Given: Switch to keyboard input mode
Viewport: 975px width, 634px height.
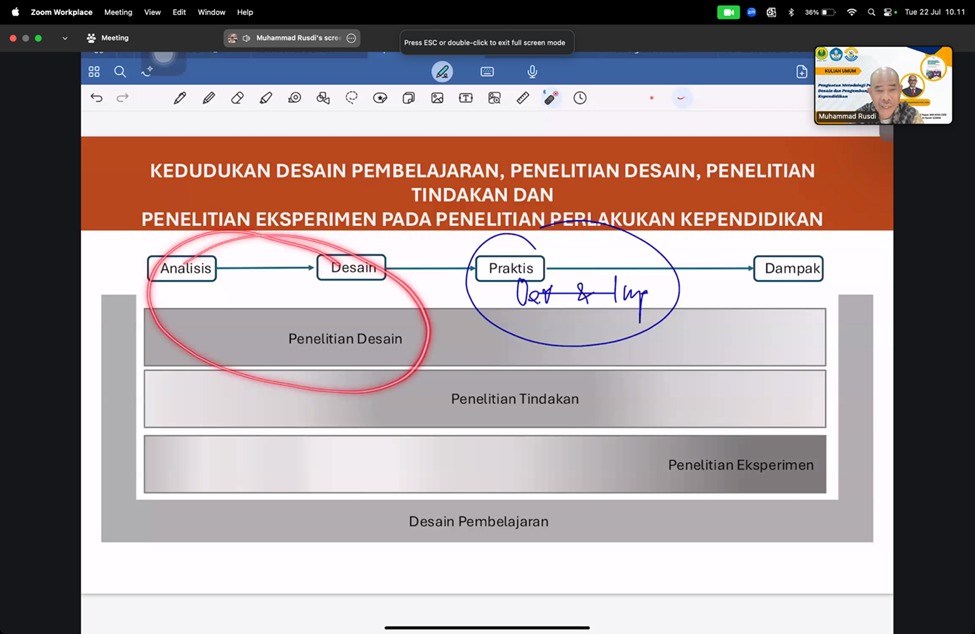Looking at the screenshot, I should point(487,72).
